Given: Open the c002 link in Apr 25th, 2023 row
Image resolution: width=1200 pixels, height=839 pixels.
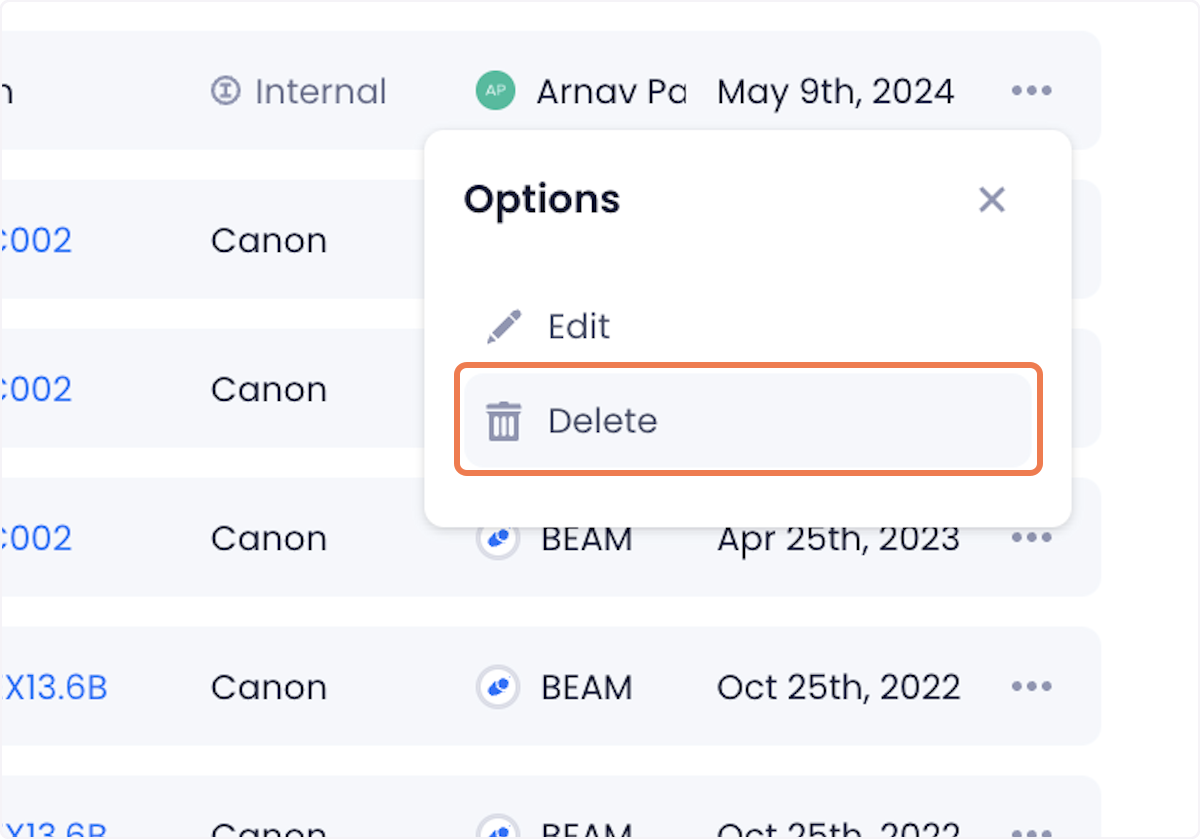Looking at the screenshot, I should pyautogui.click(x=36, y=539).
